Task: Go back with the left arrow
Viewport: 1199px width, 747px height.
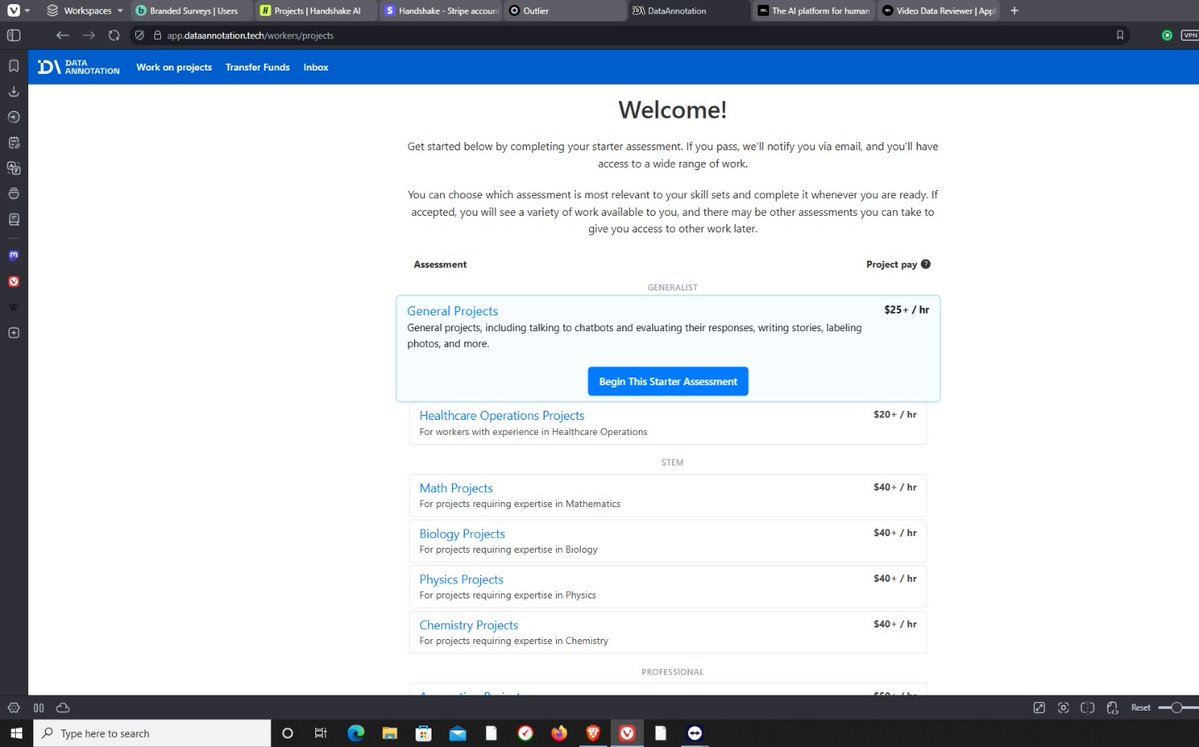Action: (x=63, y=35)
